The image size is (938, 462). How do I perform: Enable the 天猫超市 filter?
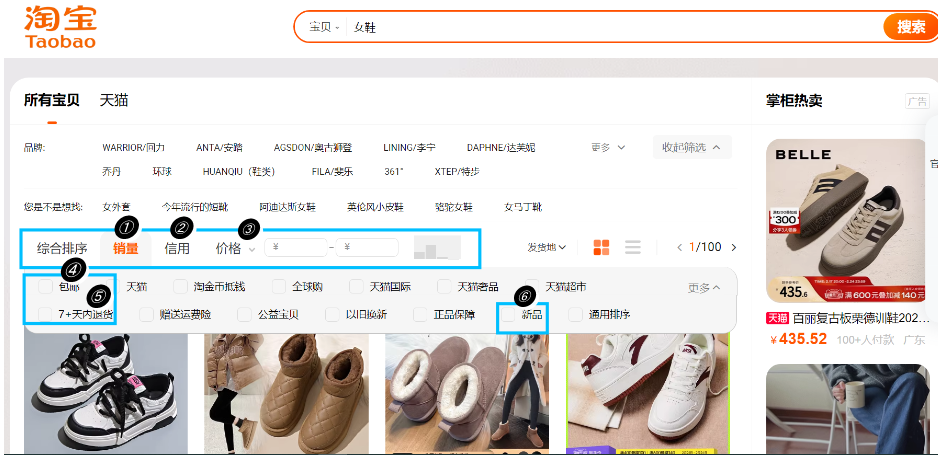(x=532, y=287)
